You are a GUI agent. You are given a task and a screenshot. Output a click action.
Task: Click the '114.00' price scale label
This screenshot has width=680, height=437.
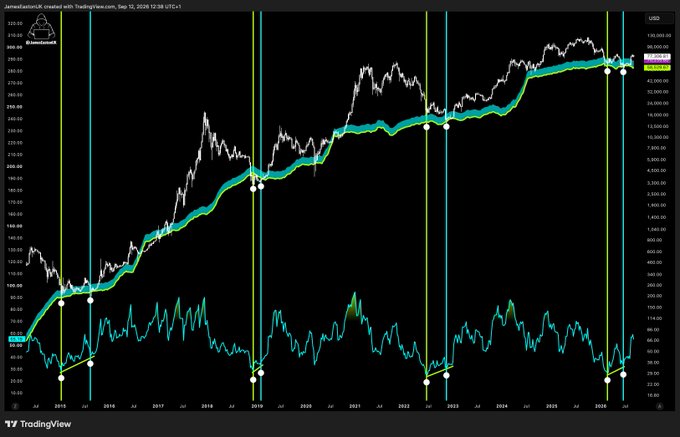pos(653,318)
